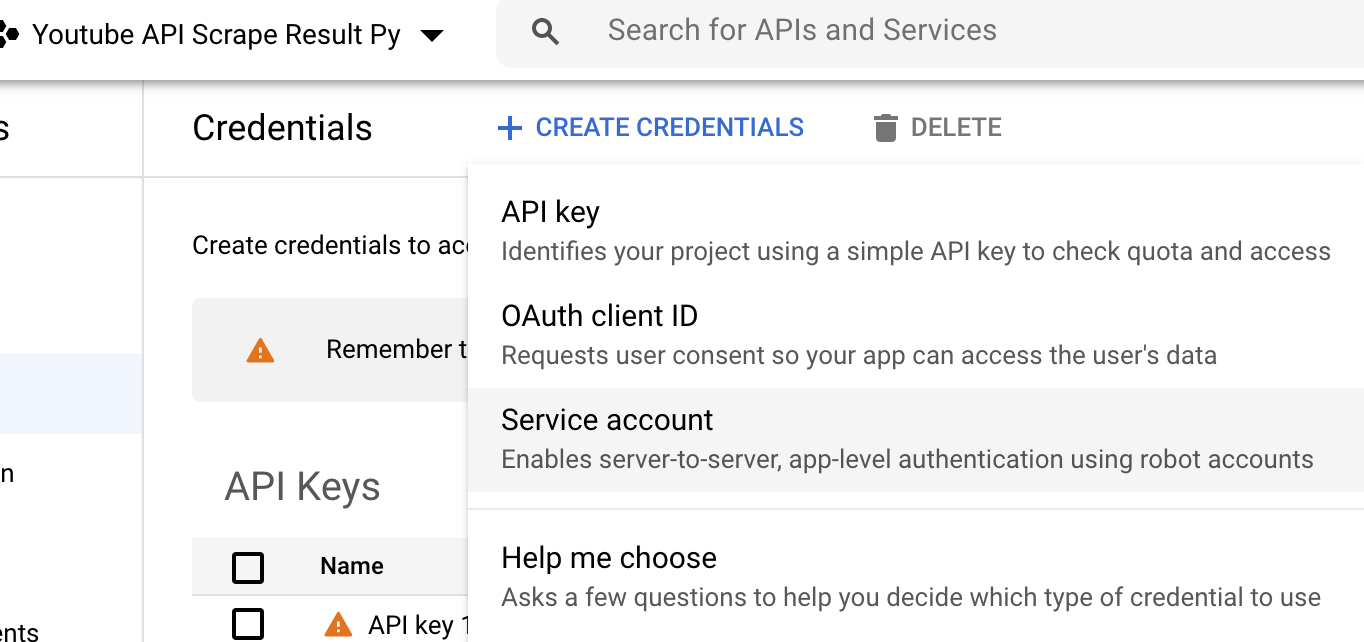Click the search magnifier icon
Image resolution: width=1364 pixels, height=642 pixels.
(545, 32)
